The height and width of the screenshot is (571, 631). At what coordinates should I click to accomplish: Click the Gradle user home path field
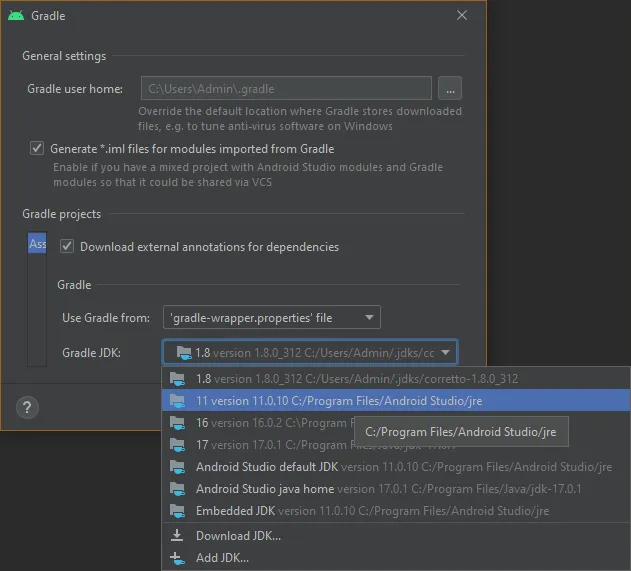point(286,88)
